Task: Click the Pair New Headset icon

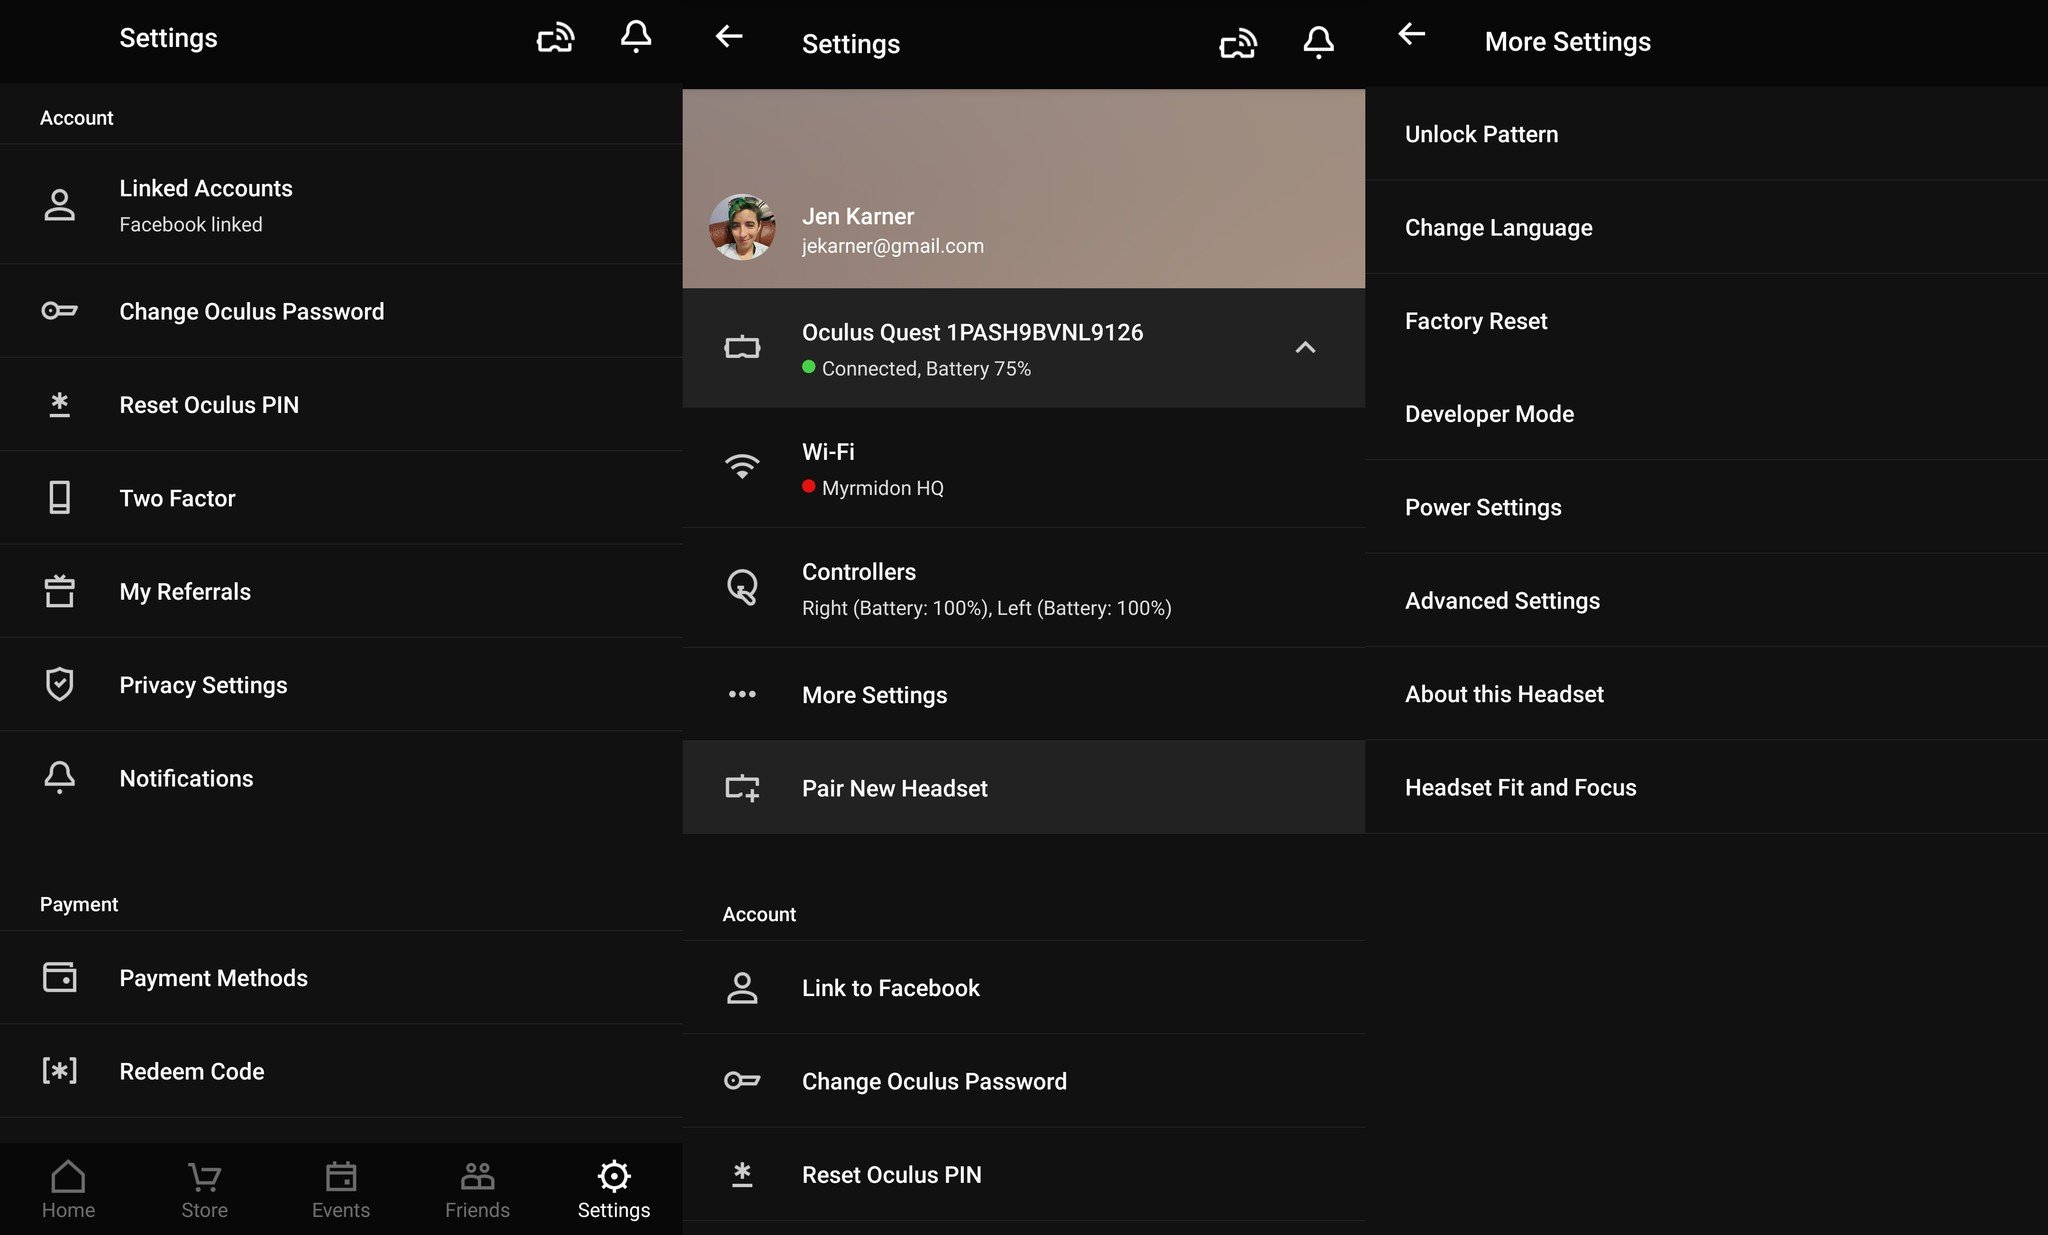Action: tap(742, 788)
